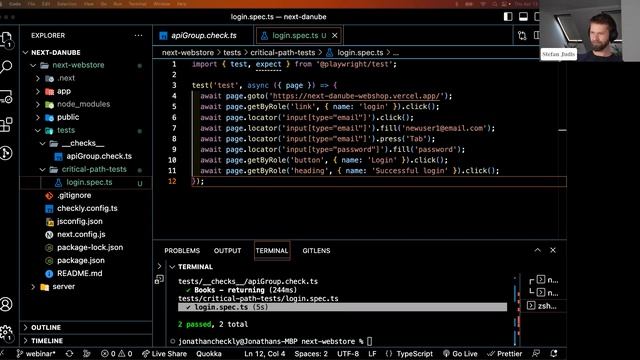Image resolution: width=640 pixels, height=360 pixels.
Task: Open notifications bell in status bar
Action: point(554,354)
